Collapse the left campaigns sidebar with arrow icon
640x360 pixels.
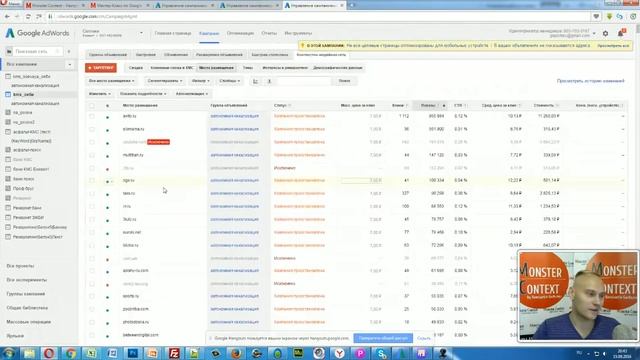69,51
